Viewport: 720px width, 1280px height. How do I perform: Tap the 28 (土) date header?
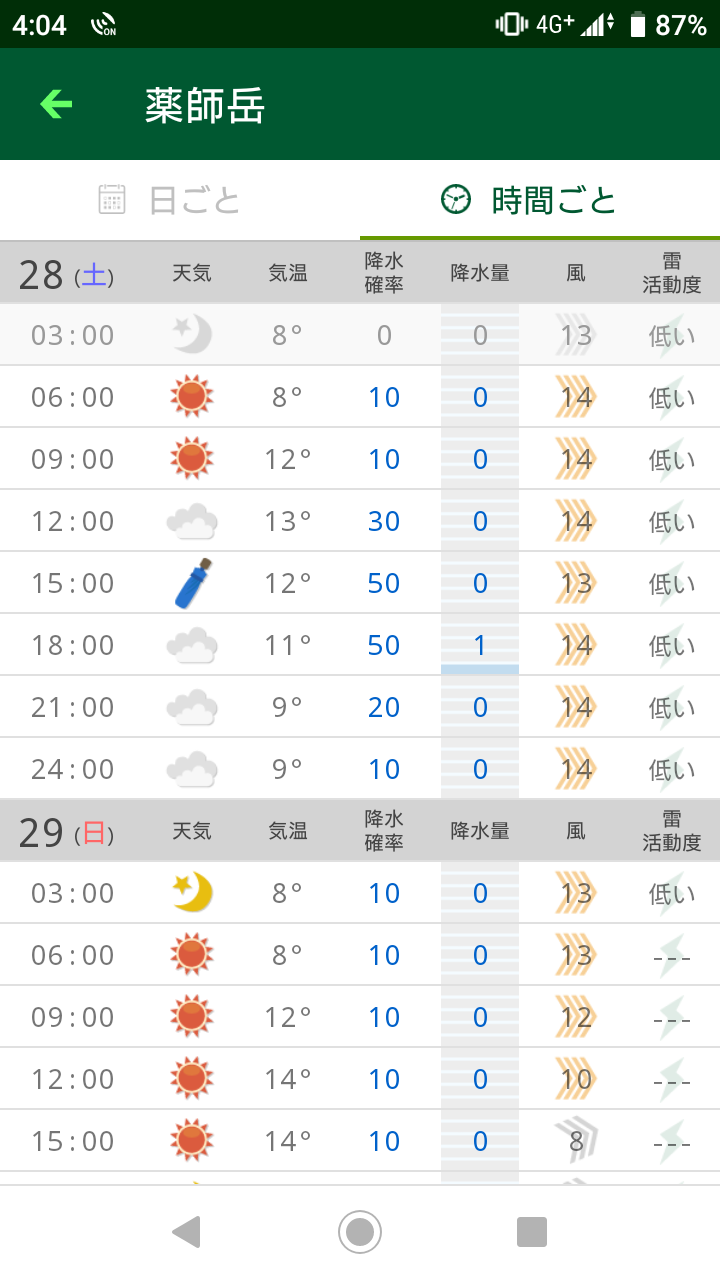66,273
